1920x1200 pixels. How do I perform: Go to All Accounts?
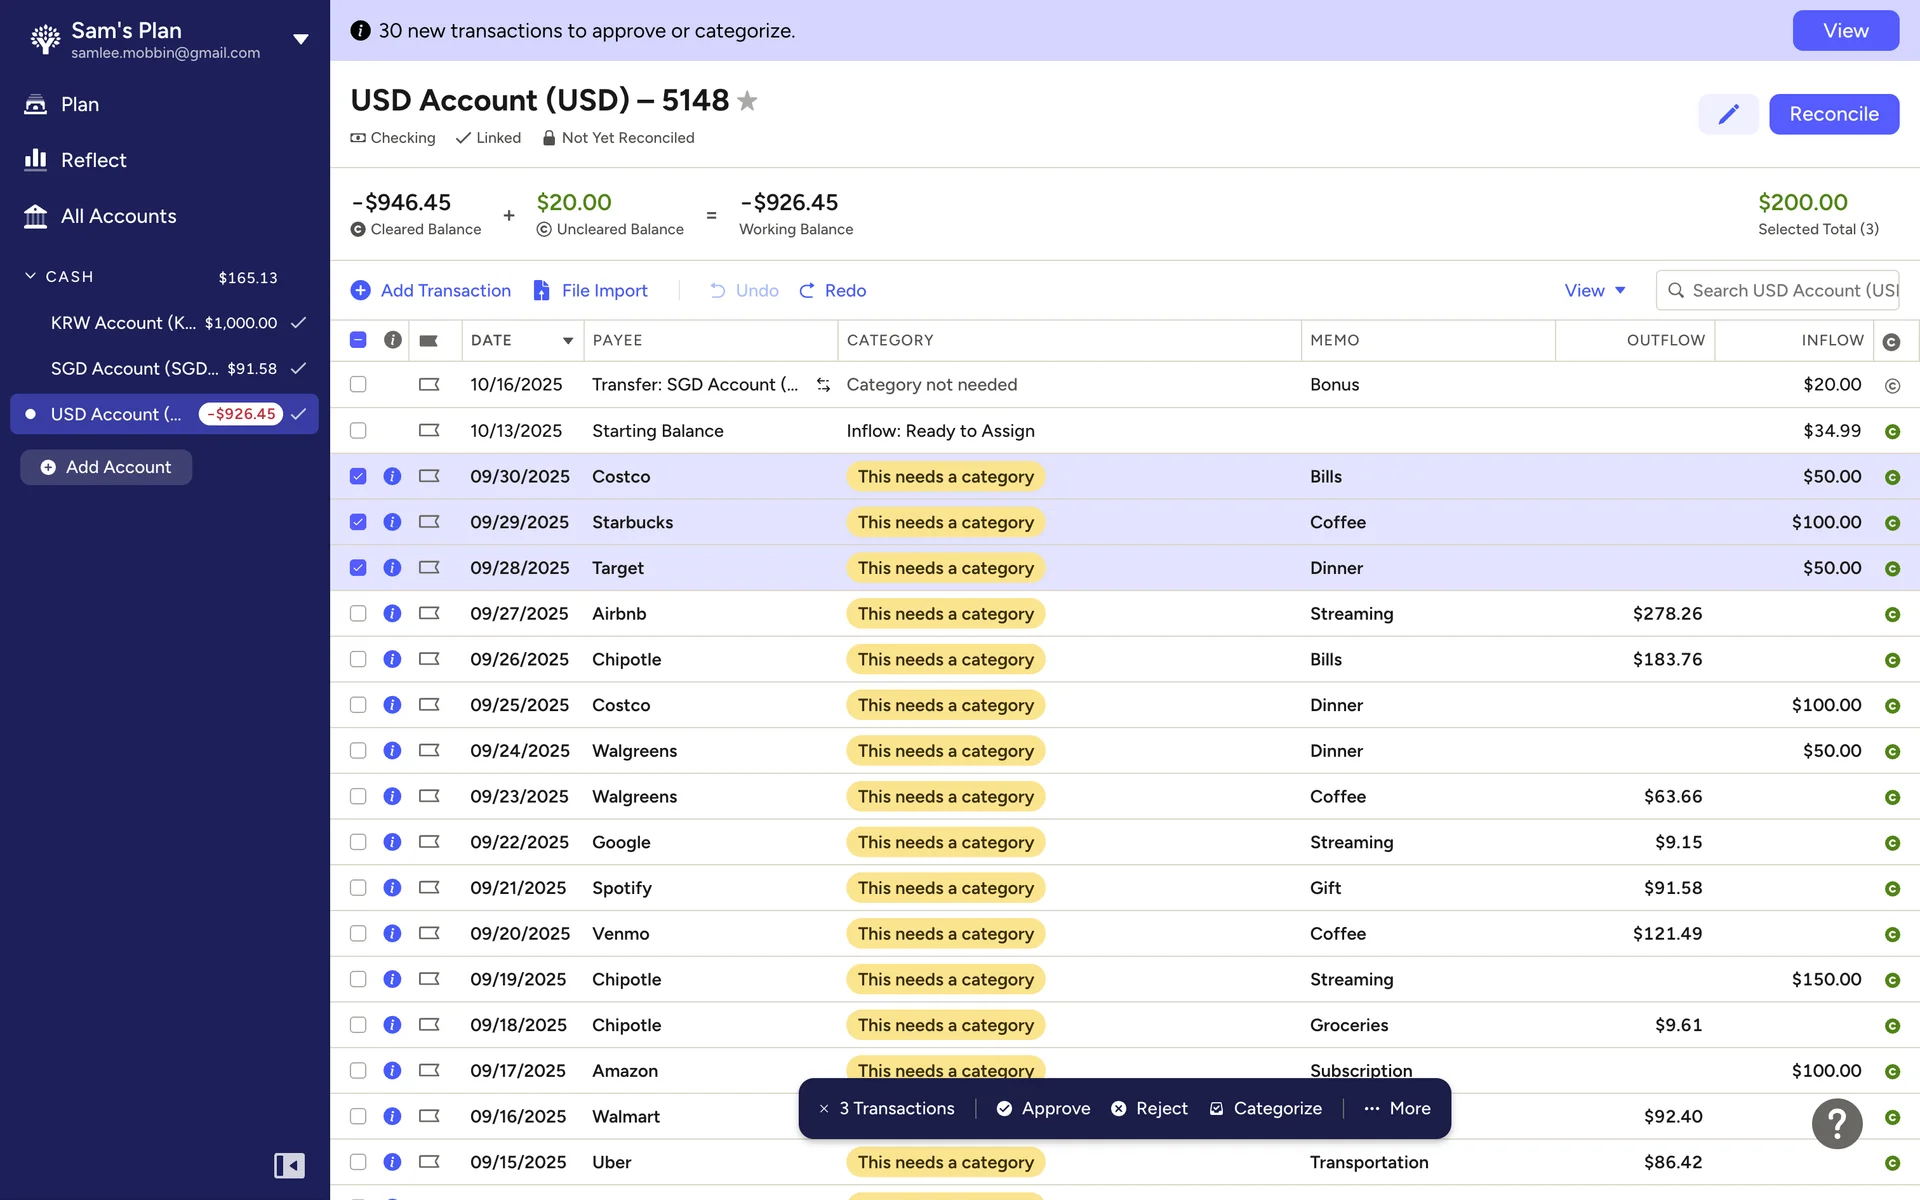click(x=118, y=216)
